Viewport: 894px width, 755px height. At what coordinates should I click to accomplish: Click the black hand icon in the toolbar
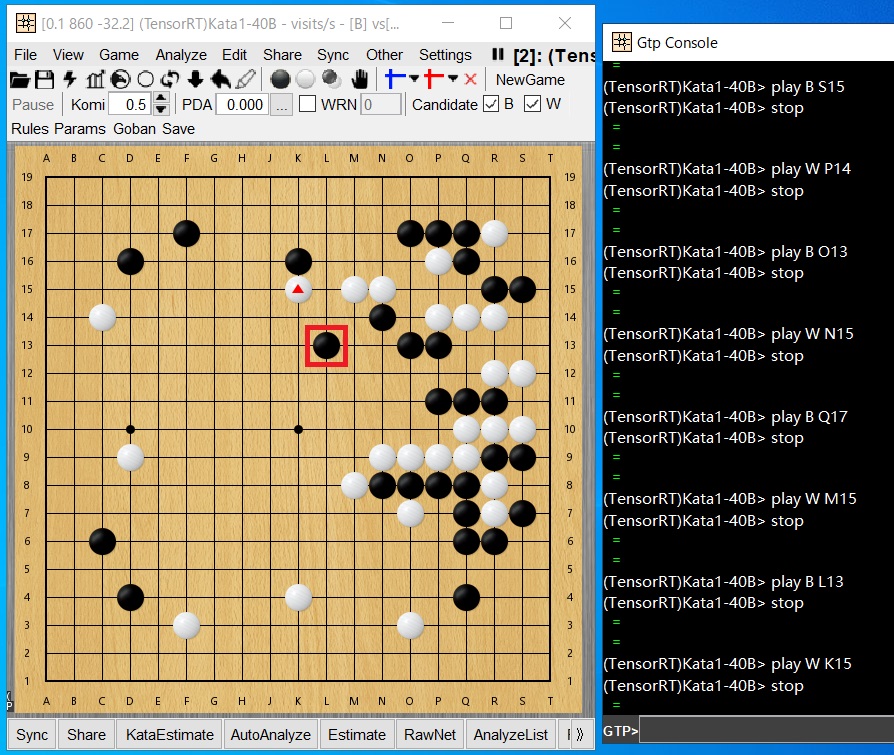tap(359, 79)
